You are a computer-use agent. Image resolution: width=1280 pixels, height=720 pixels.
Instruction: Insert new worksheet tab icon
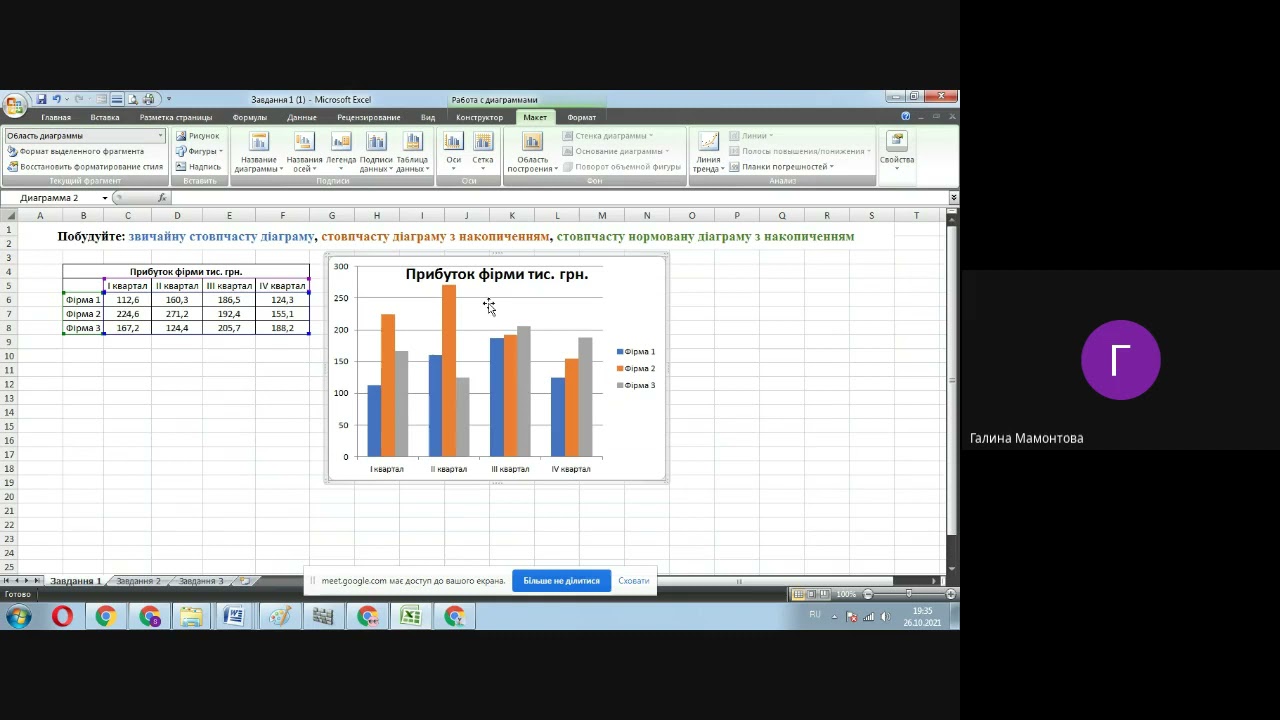pyautogui.click(x=243, y=581)
